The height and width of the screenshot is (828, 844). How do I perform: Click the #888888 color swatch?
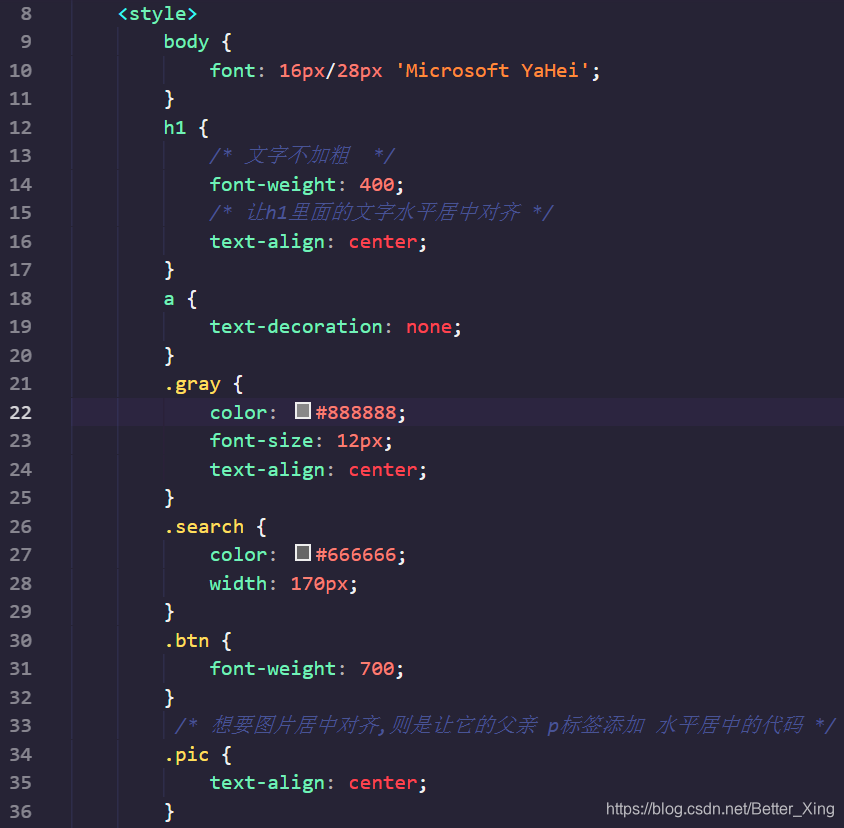pos(303,411)
